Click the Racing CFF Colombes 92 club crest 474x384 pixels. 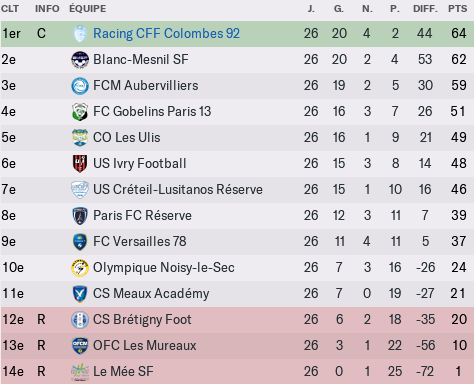pyautogui.click(x=80, y=34)
